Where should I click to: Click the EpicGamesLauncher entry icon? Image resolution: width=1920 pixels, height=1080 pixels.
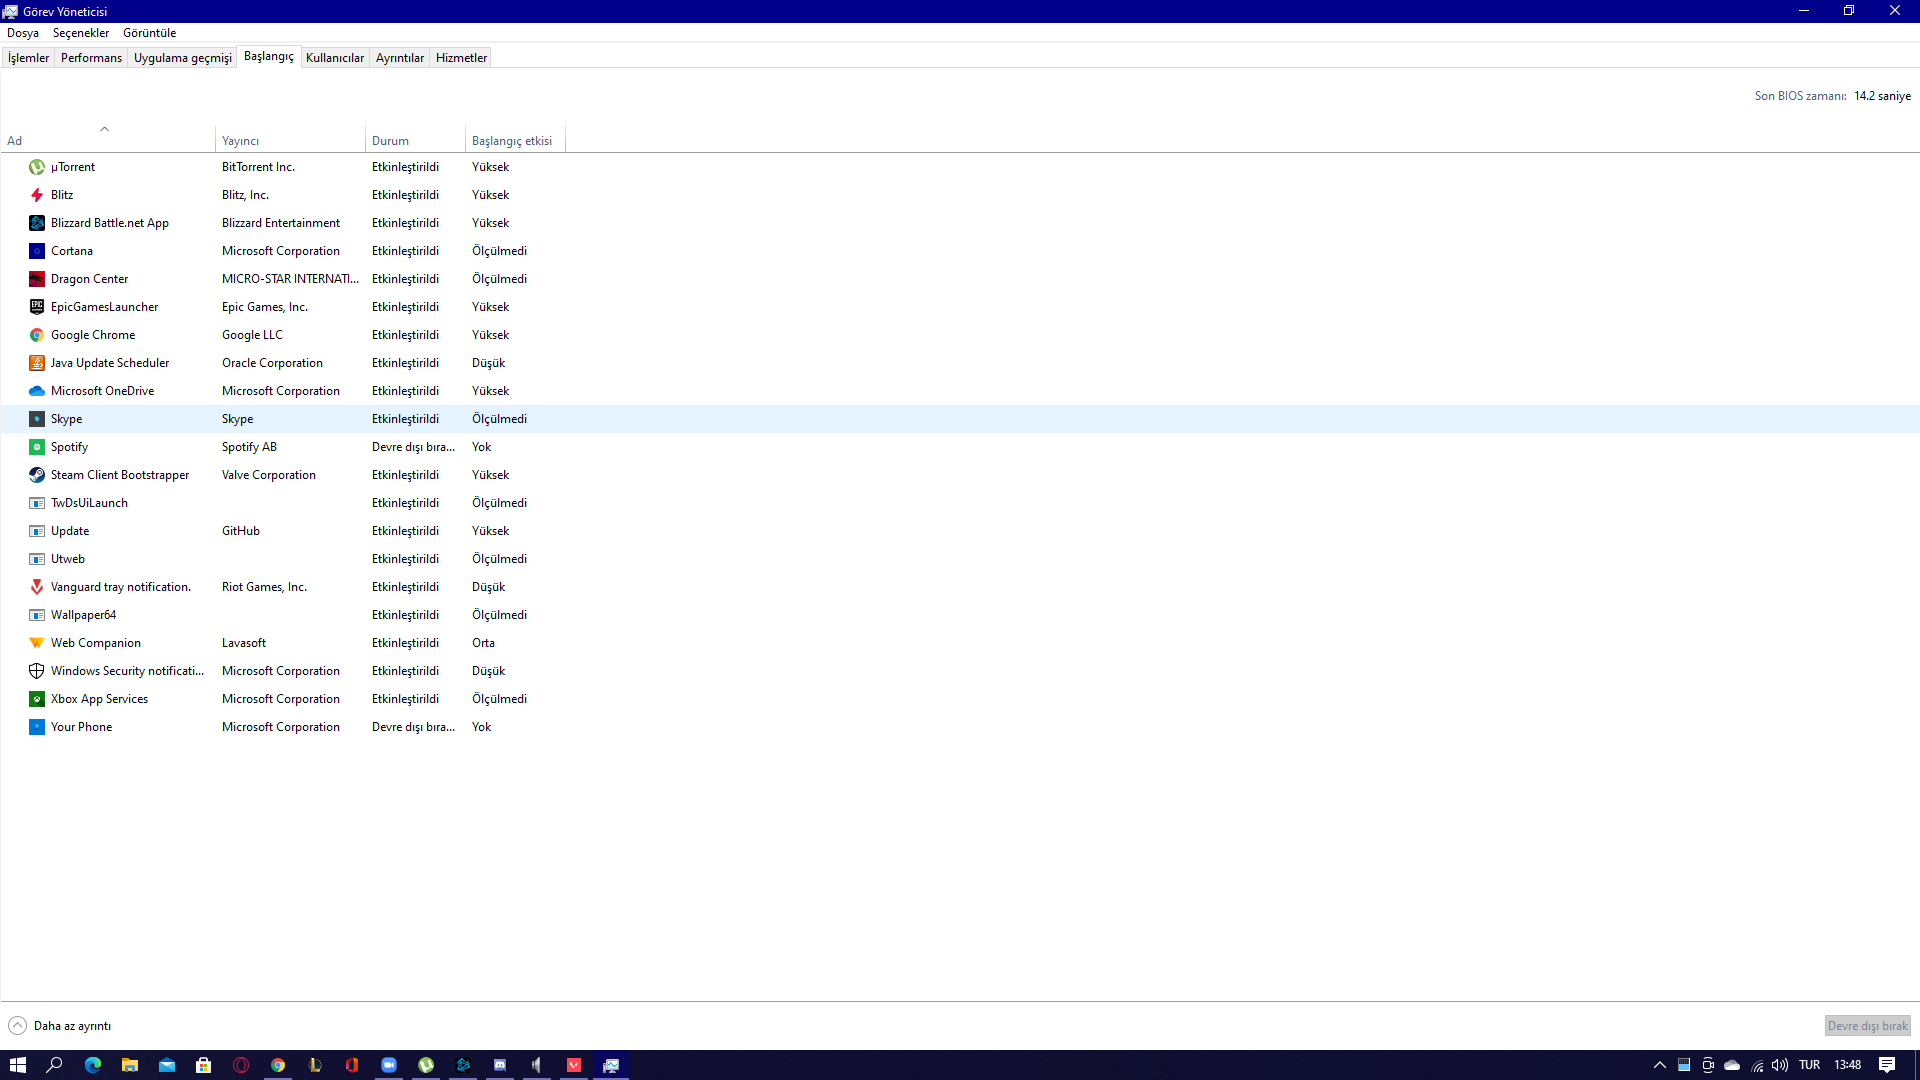pos(37,307)
